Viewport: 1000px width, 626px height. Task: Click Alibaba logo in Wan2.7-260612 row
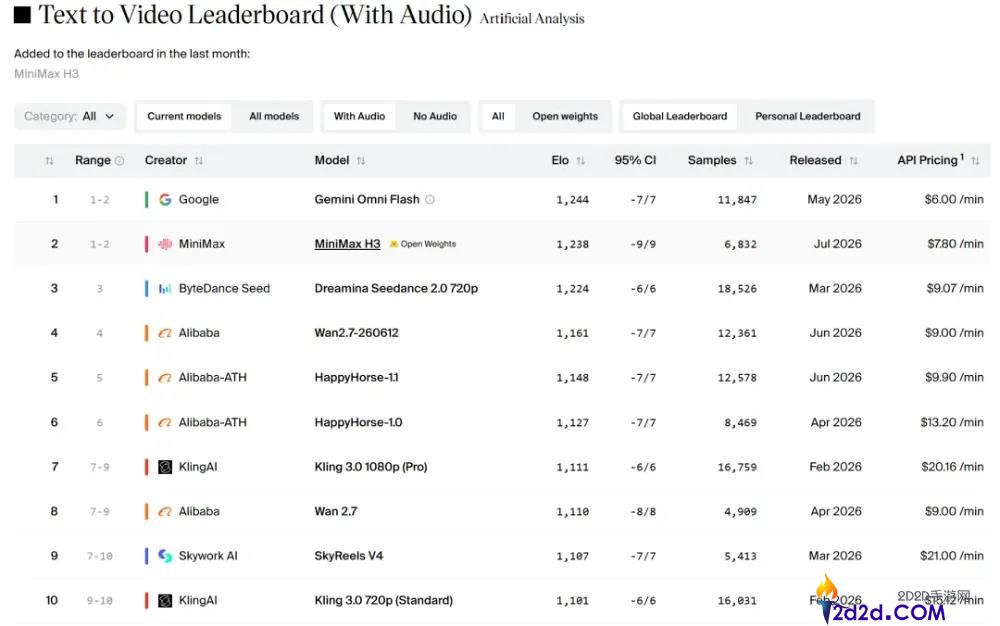coord(165,333)
